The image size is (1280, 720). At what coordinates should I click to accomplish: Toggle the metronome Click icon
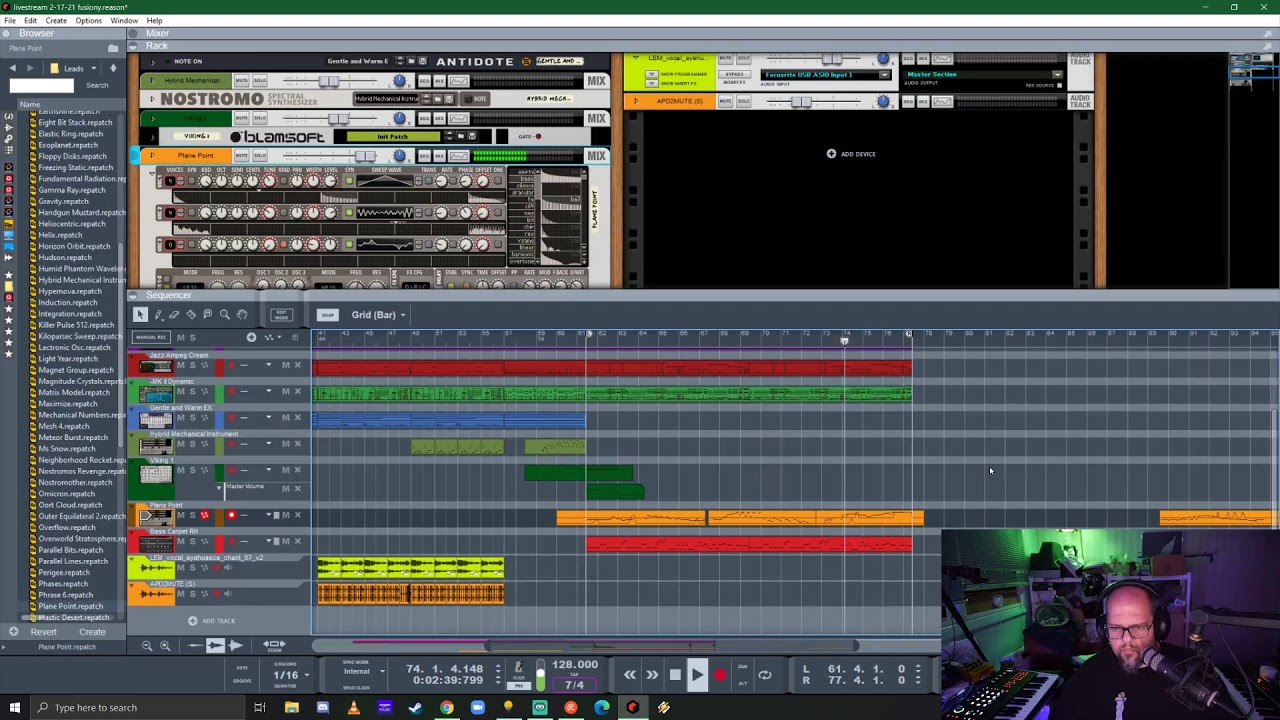[518, 669]
